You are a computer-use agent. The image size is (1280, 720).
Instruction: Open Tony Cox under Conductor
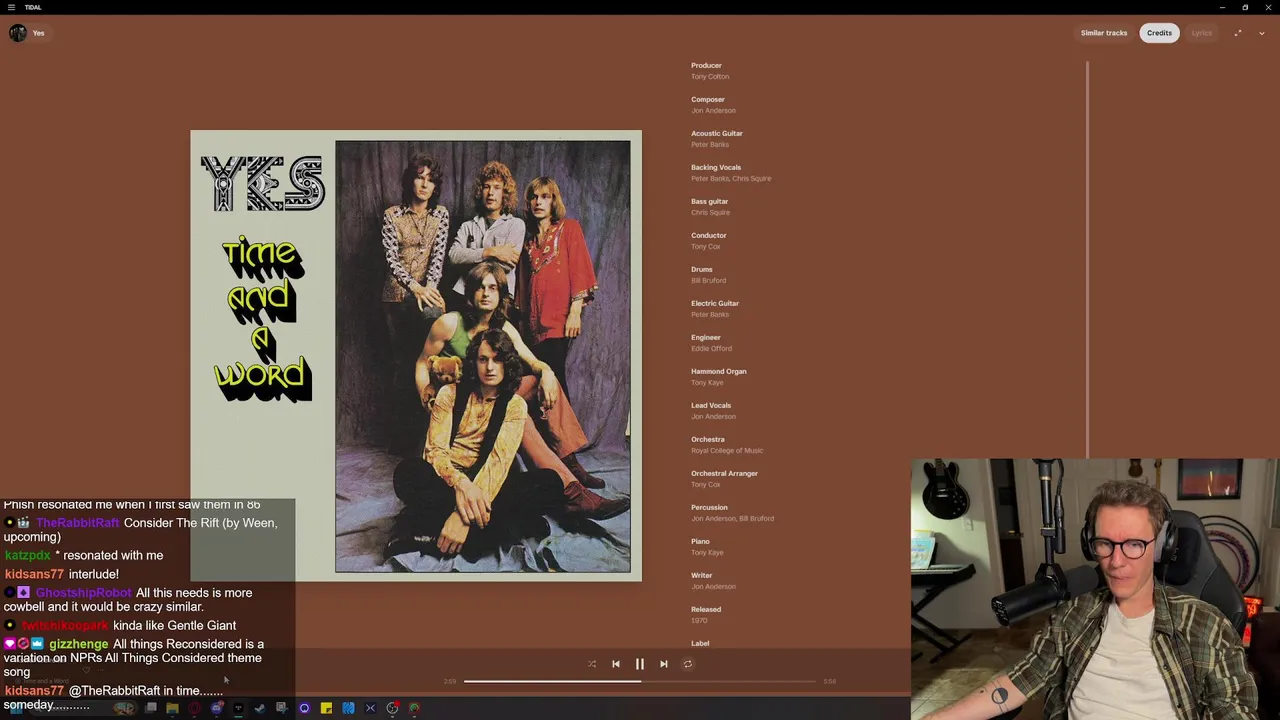(x=705, y=247)
